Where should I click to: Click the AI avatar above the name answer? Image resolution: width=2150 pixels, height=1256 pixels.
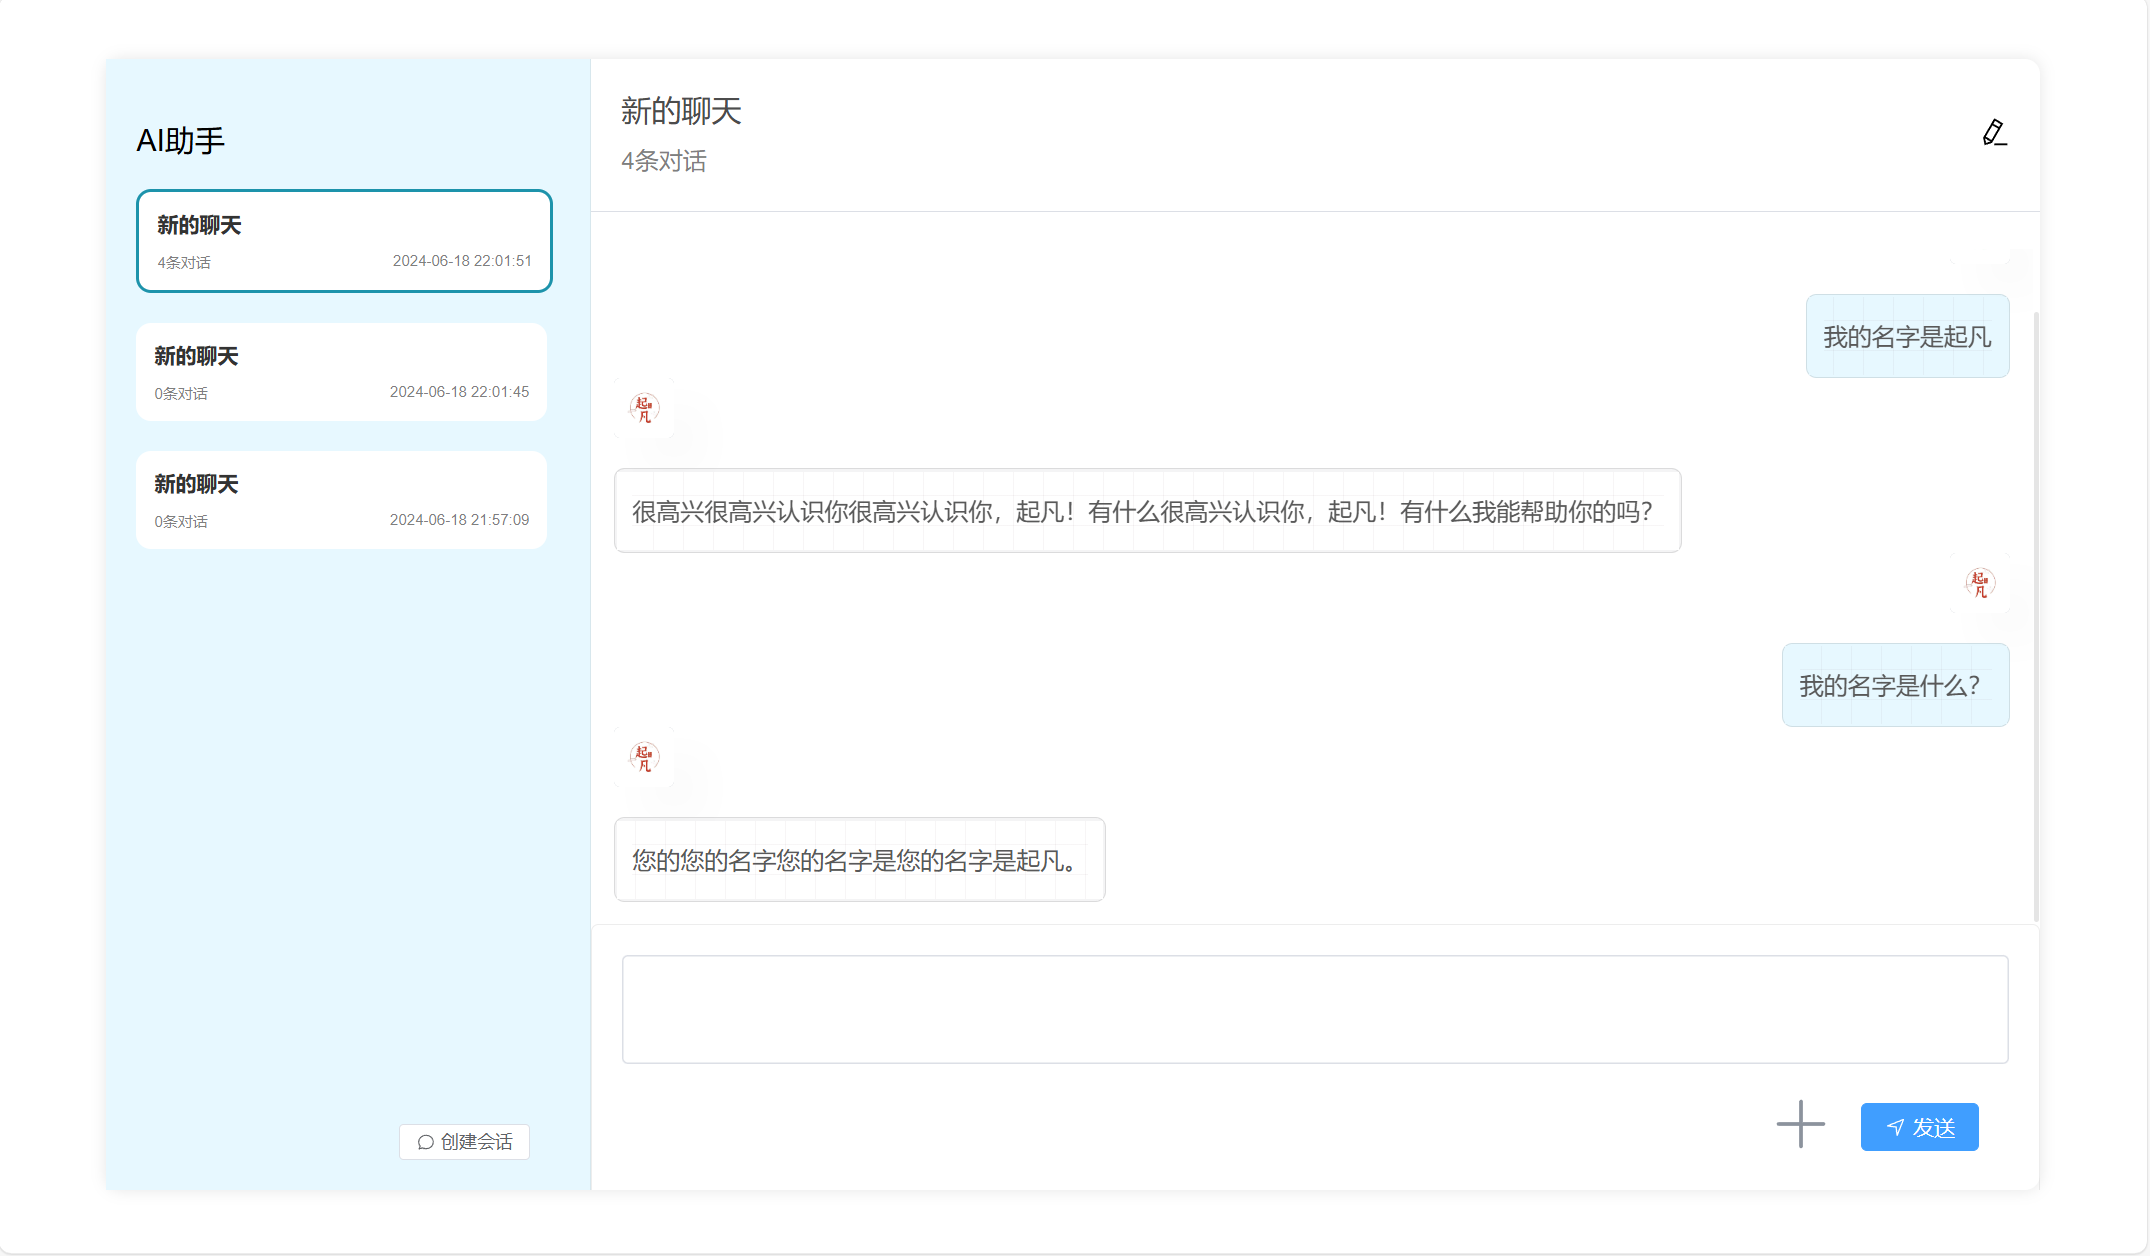644,757
